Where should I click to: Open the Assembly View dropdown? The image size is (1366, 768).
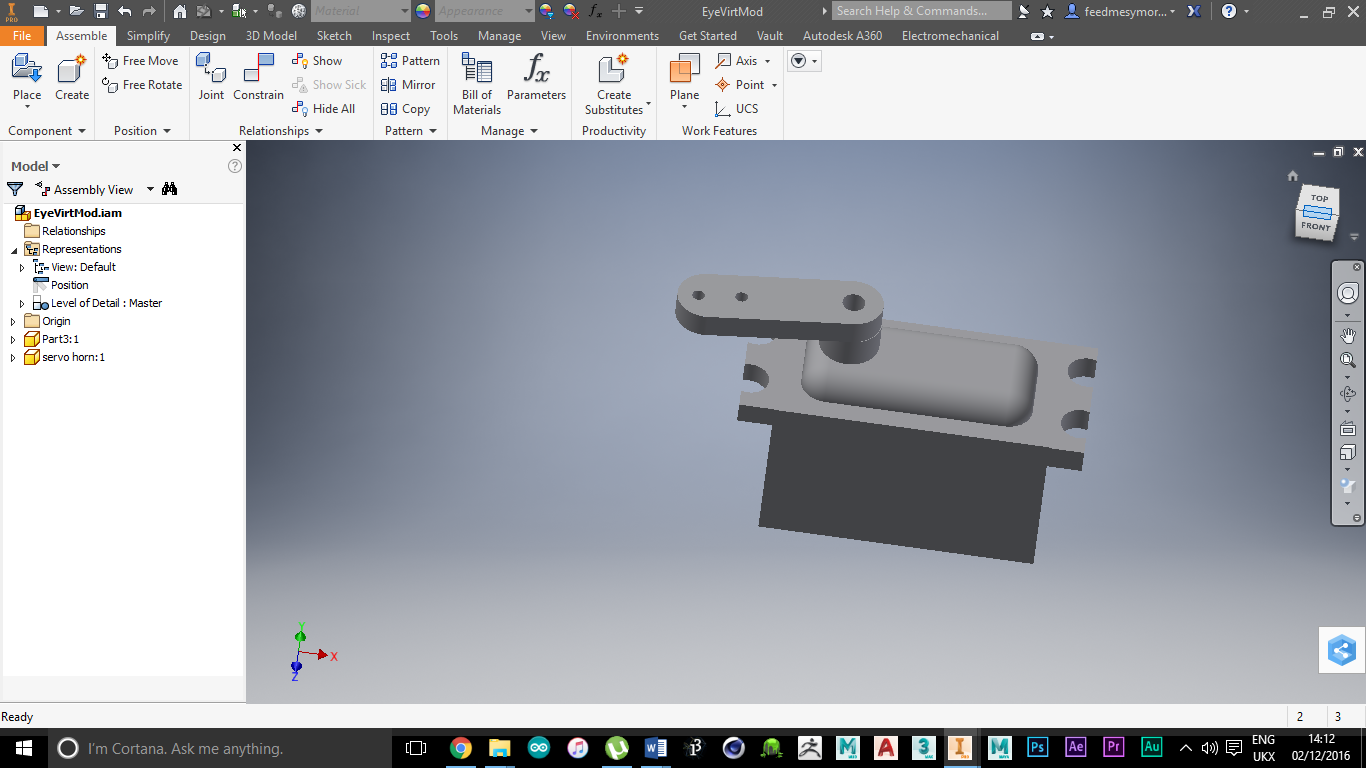(150, 189)
